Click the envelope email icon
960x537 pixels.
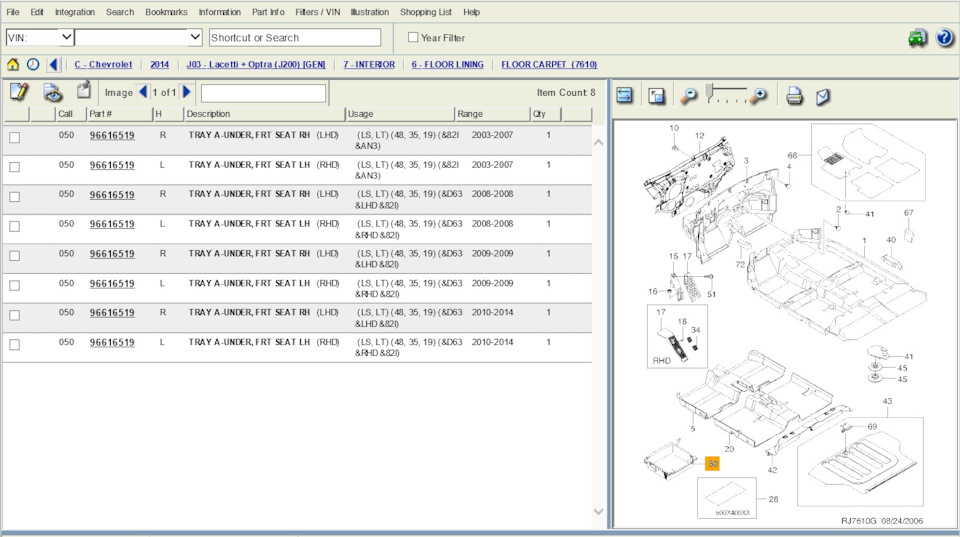822,96
